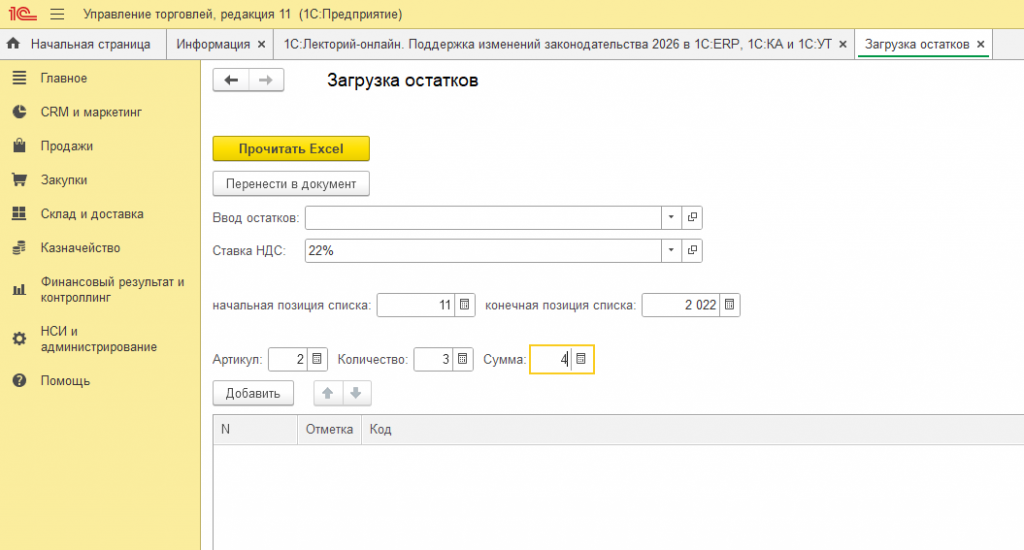This screenshot has width=1024, height=550.
Task: Move row up with the up arrow
Action: coord(328,393)
